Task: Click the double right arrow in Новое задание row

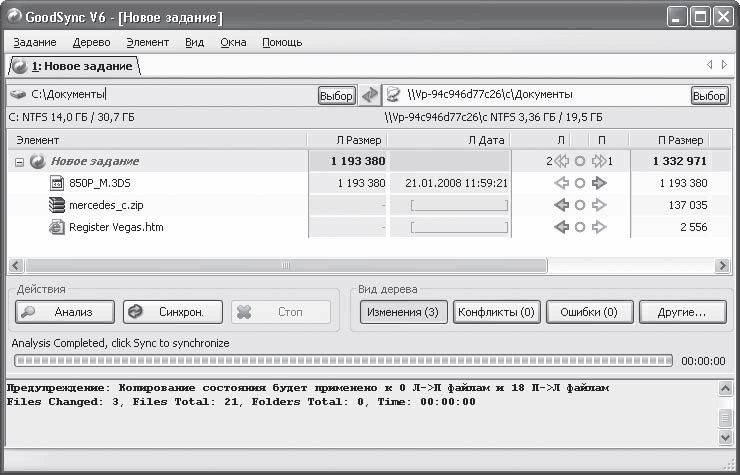Action: 599,161
